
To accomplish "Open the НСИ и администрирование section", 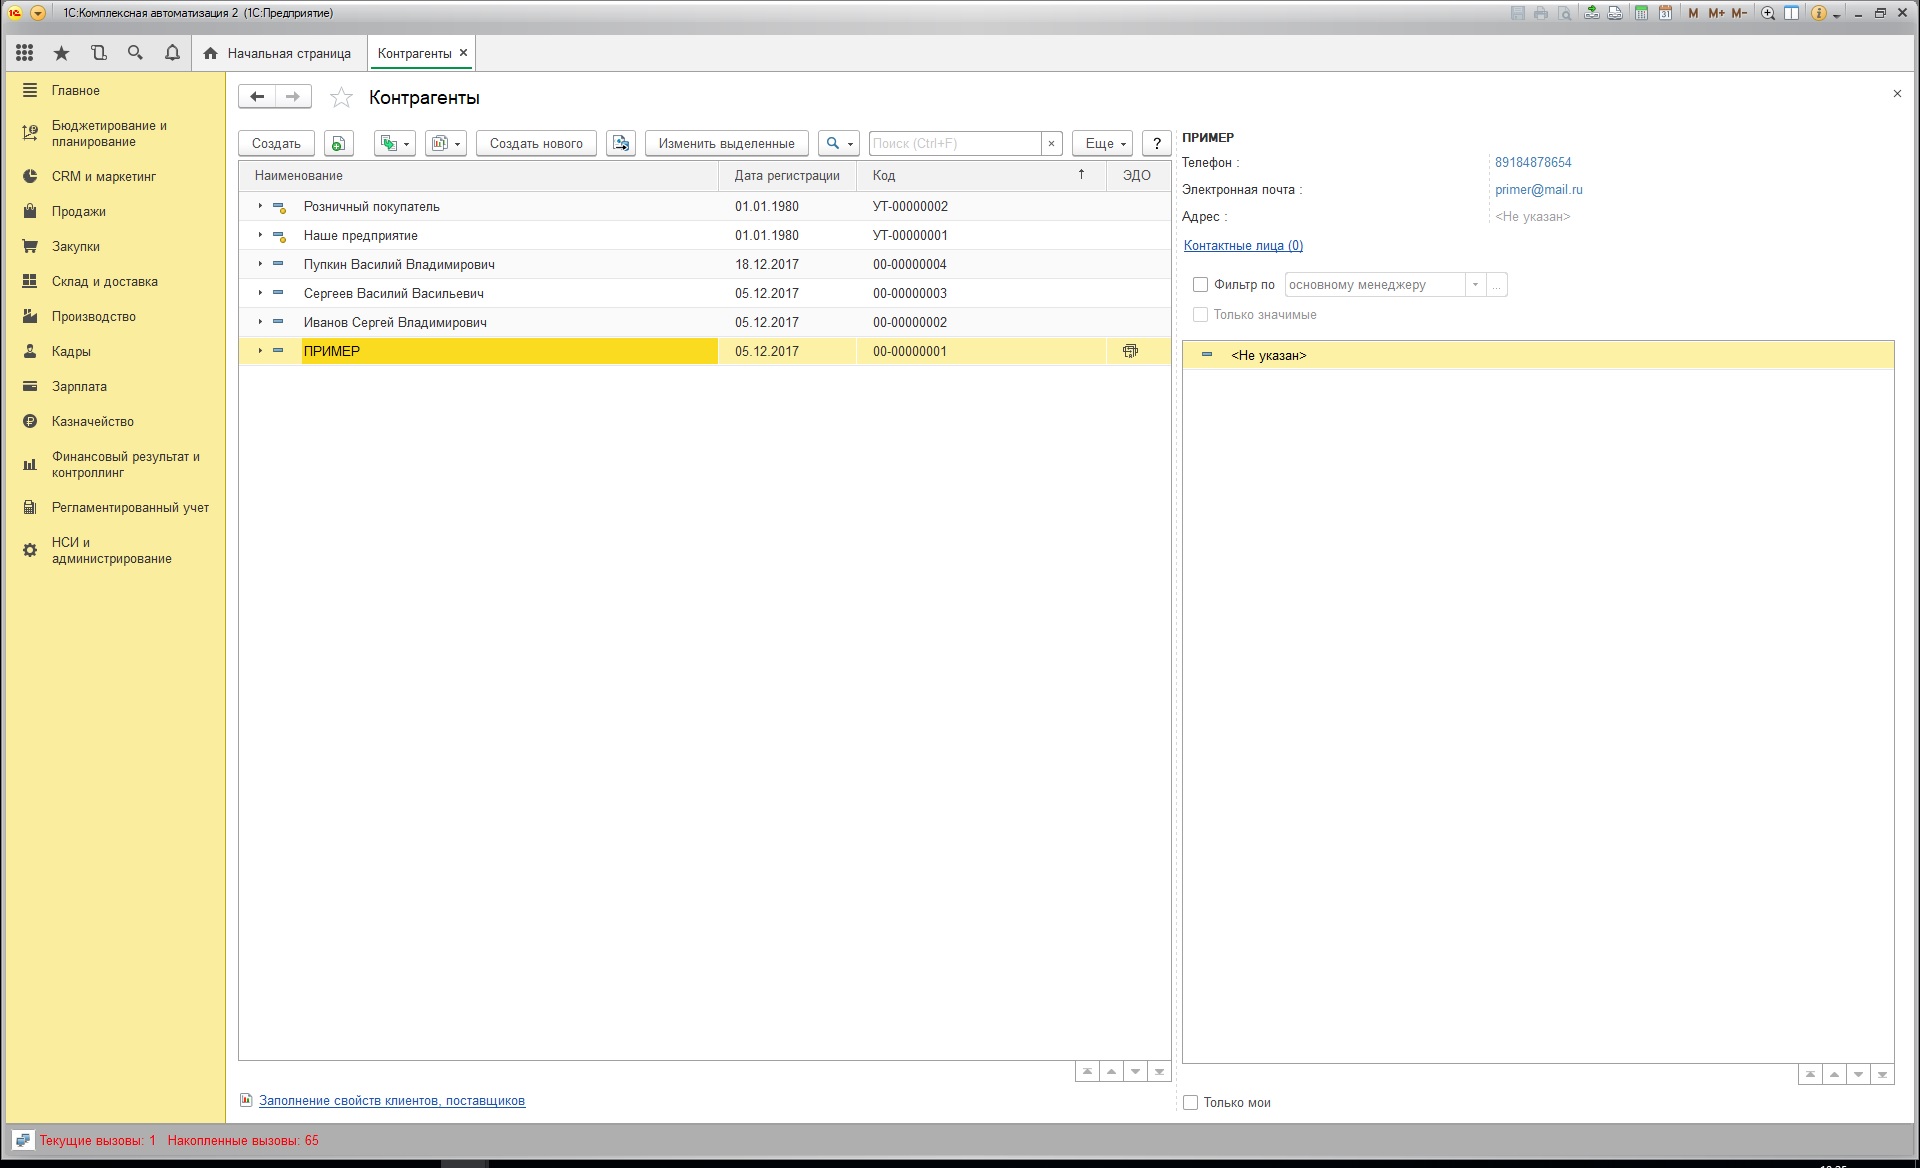I will (x=112, y=550).
